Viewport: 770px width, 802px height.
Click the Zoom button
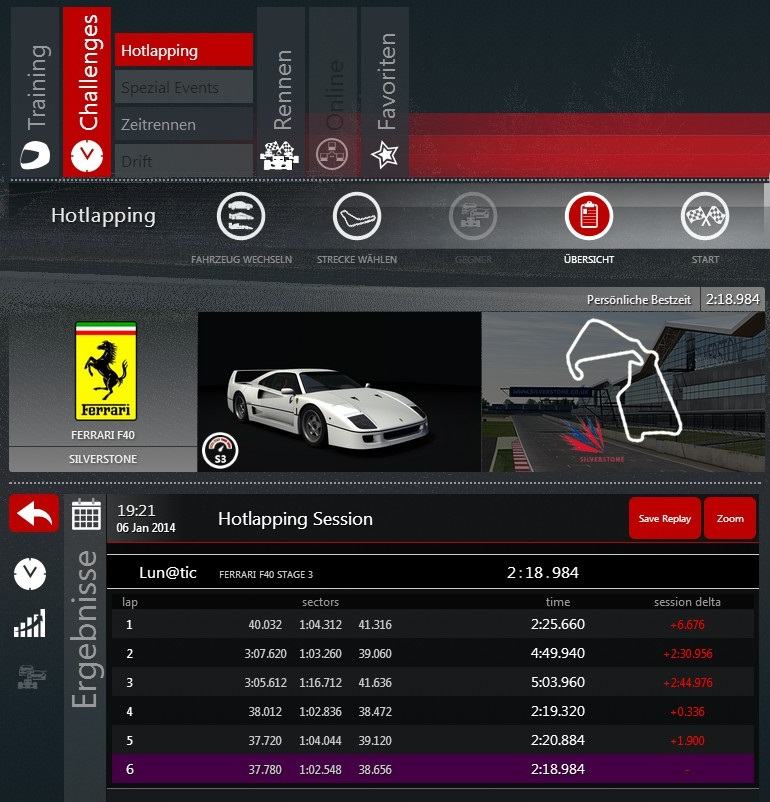click(x=730, y=518)
